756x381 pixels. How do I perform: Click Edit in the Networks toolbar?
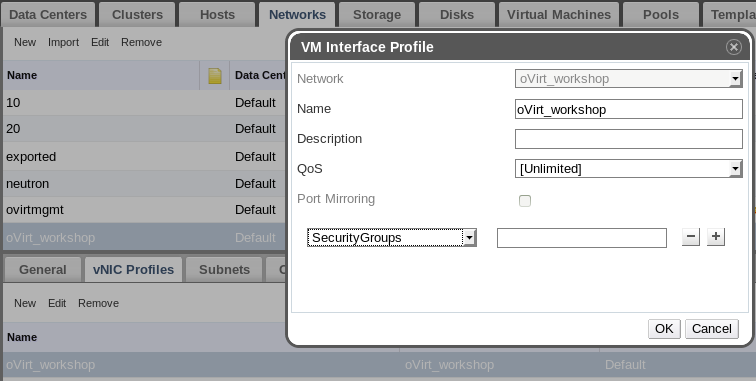pos(100,42)
